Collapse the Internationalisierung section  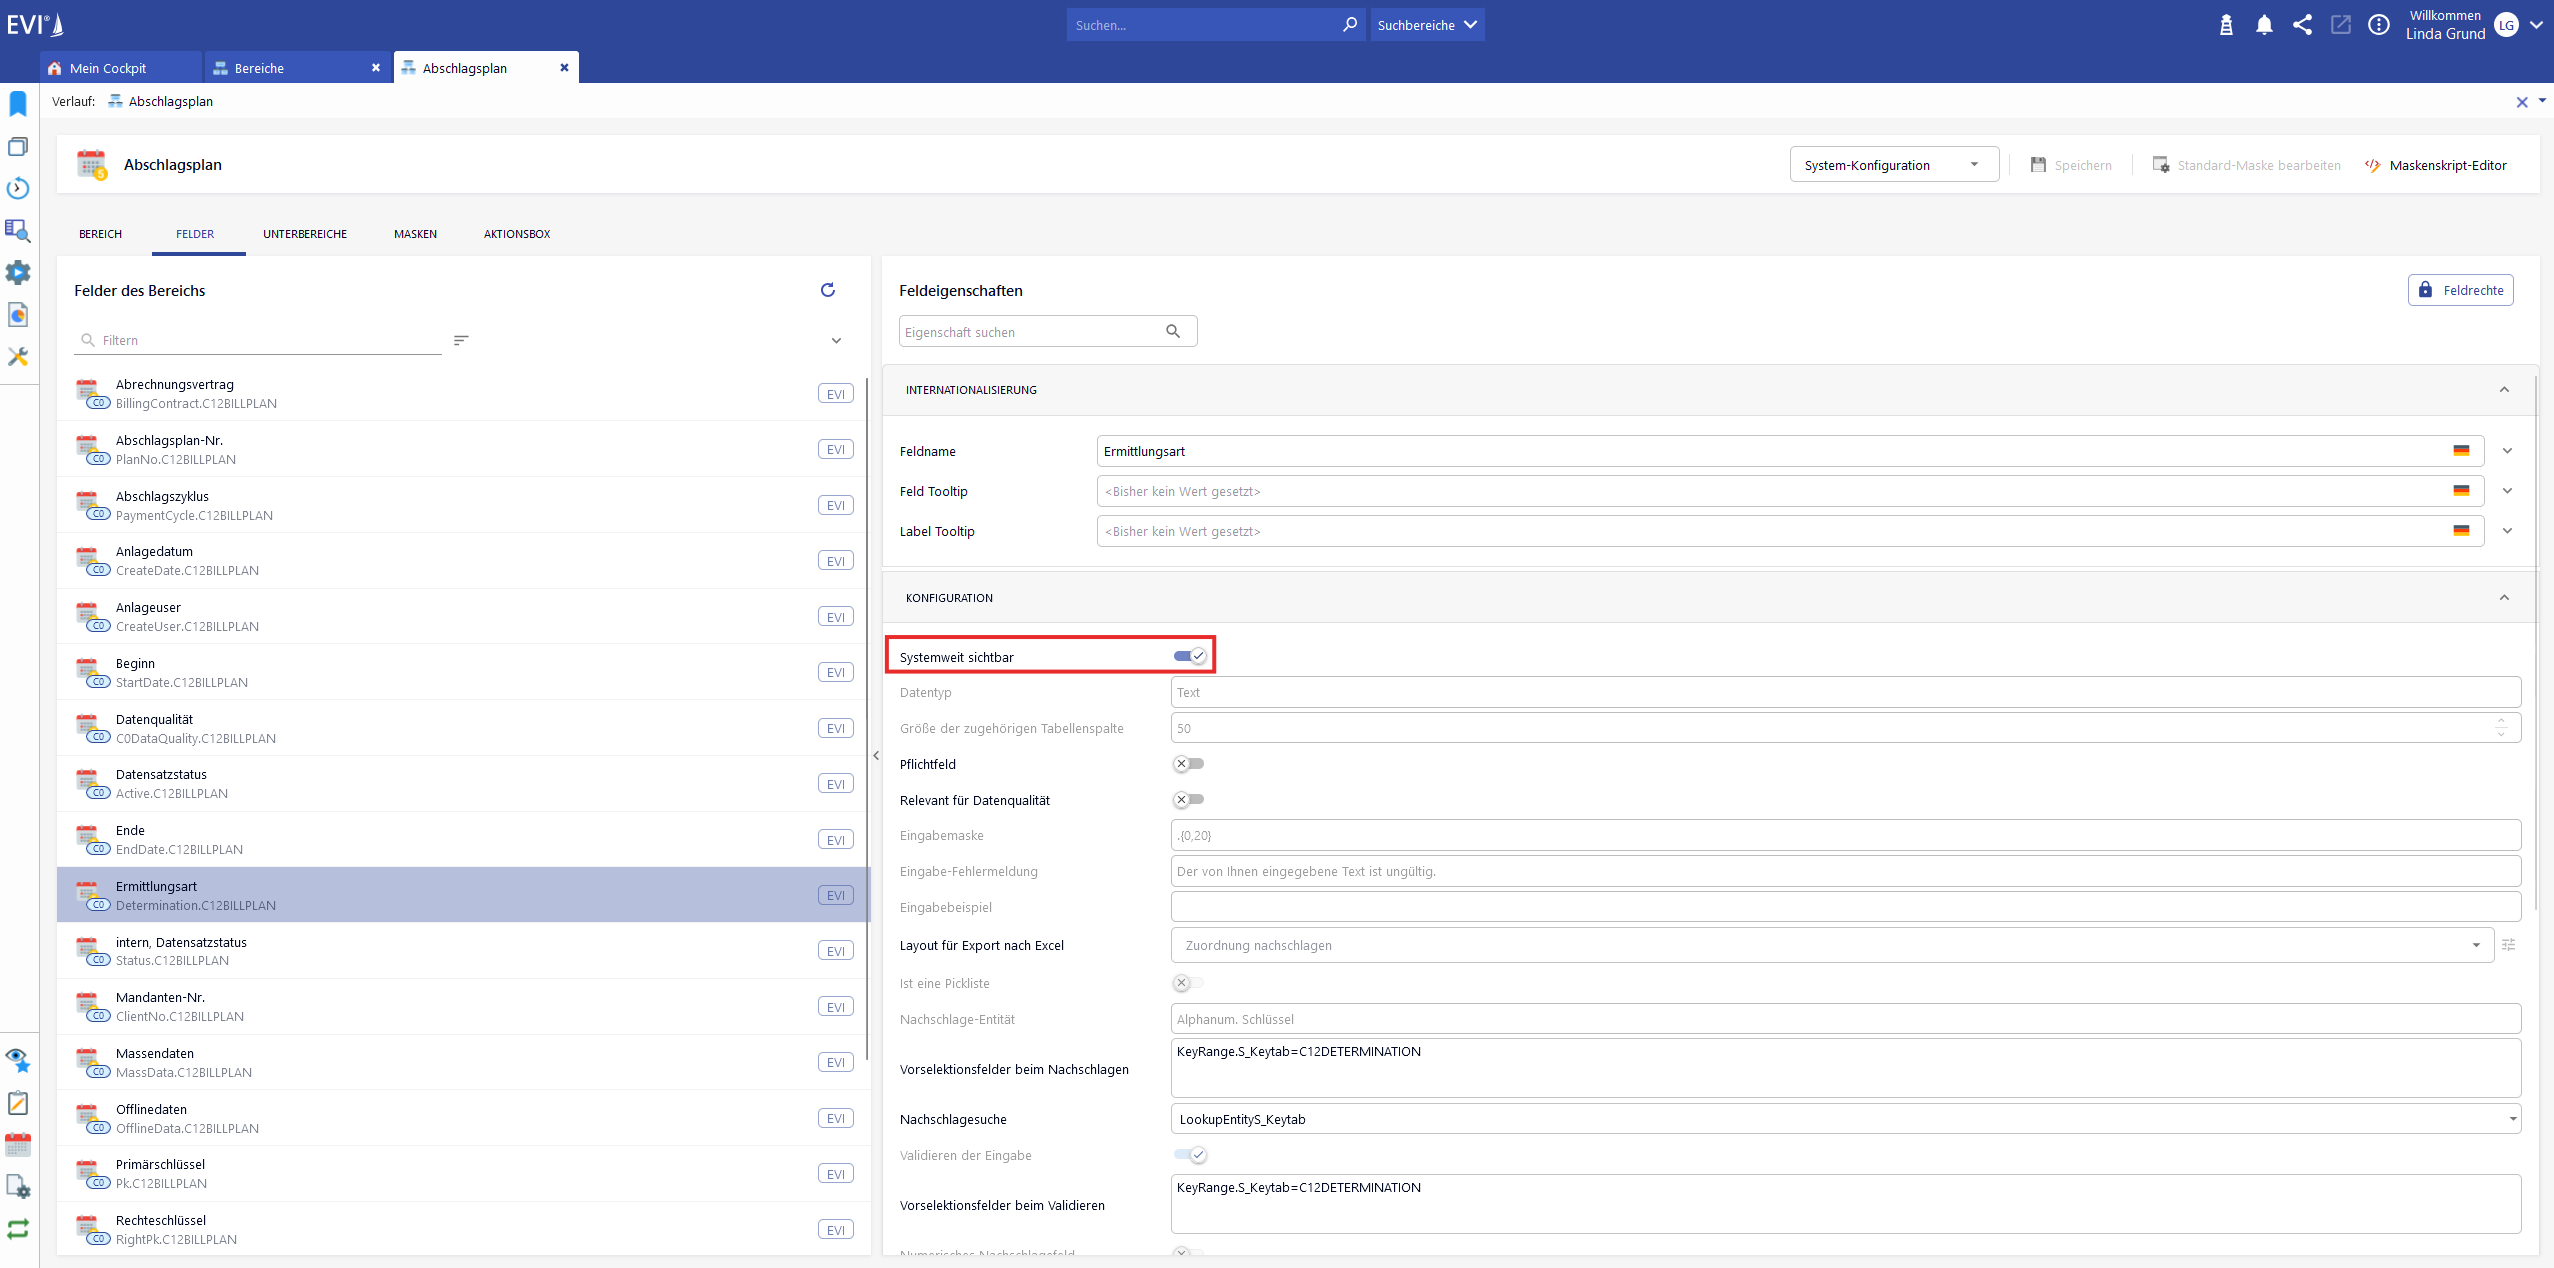pos(2503,390)
